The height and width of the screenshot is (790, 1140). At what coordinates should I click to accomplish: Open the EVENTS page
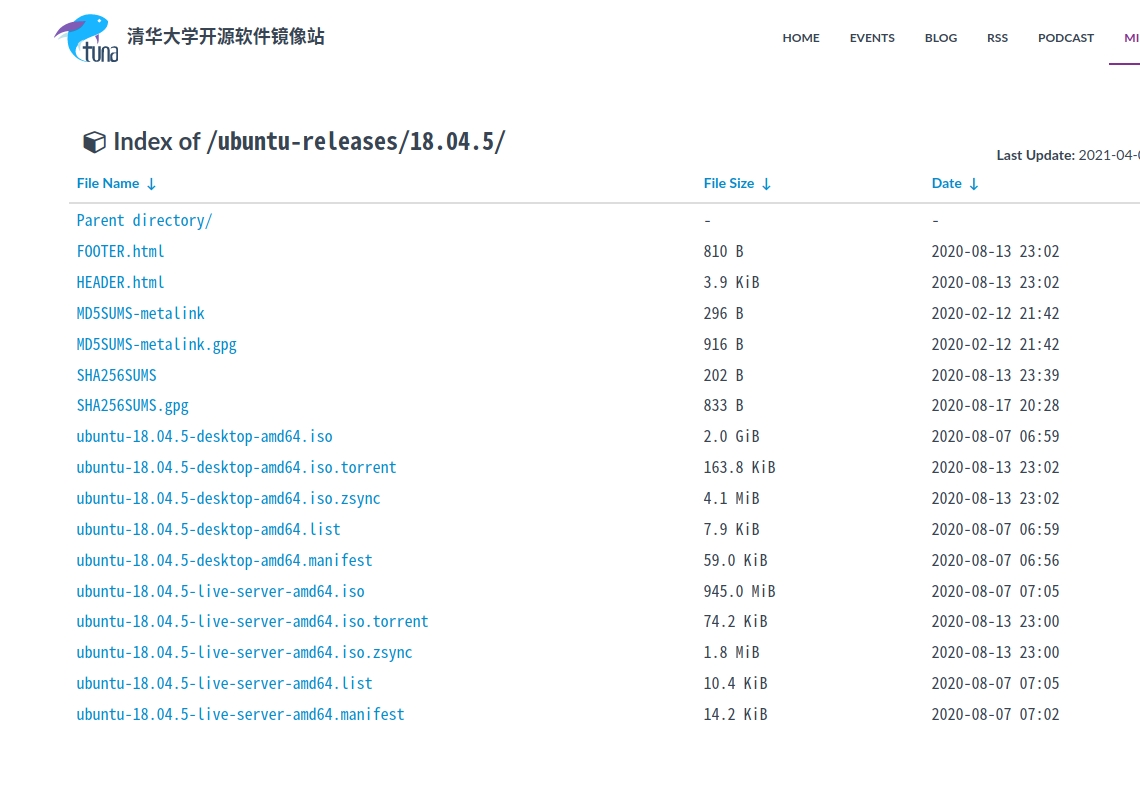point(871,38)
